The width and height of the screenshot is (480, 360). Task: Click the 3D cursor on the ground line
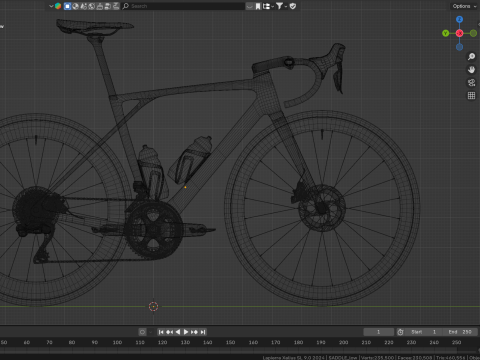pos(153,306)
